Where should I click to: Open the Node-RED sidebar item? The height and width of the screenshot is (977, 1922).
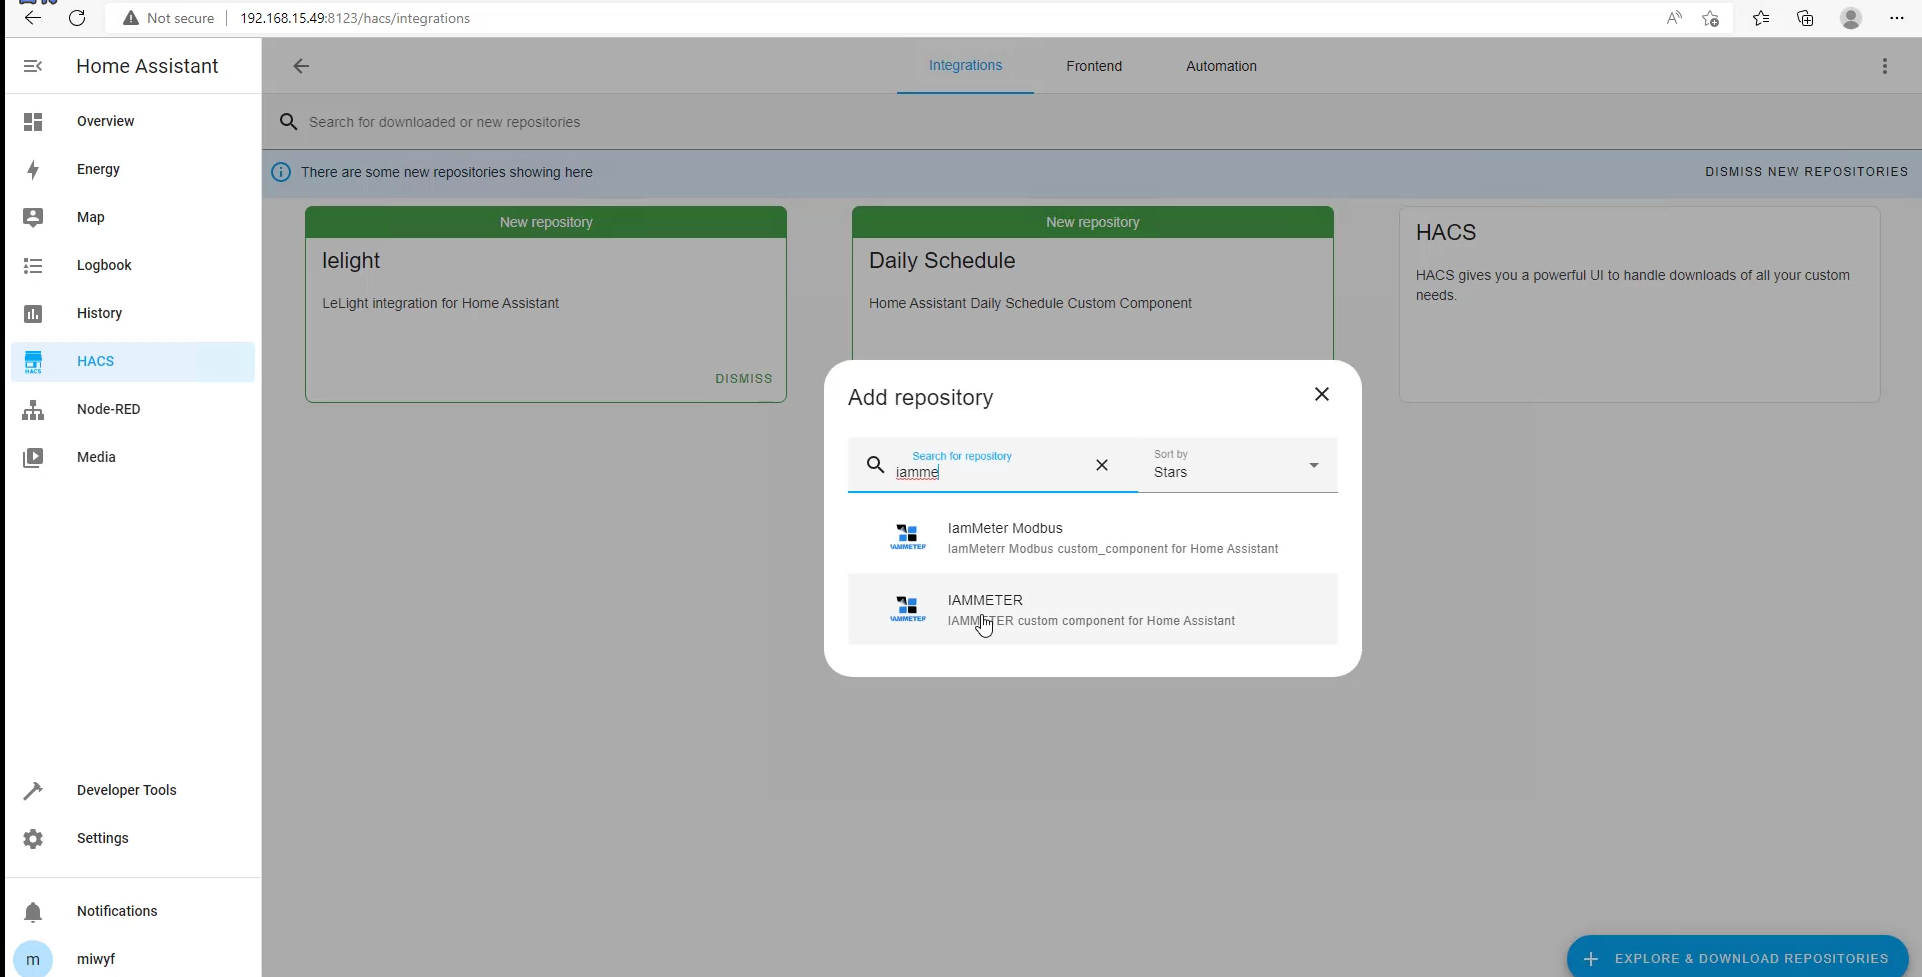pyautogui.click(x=108, y=409)
